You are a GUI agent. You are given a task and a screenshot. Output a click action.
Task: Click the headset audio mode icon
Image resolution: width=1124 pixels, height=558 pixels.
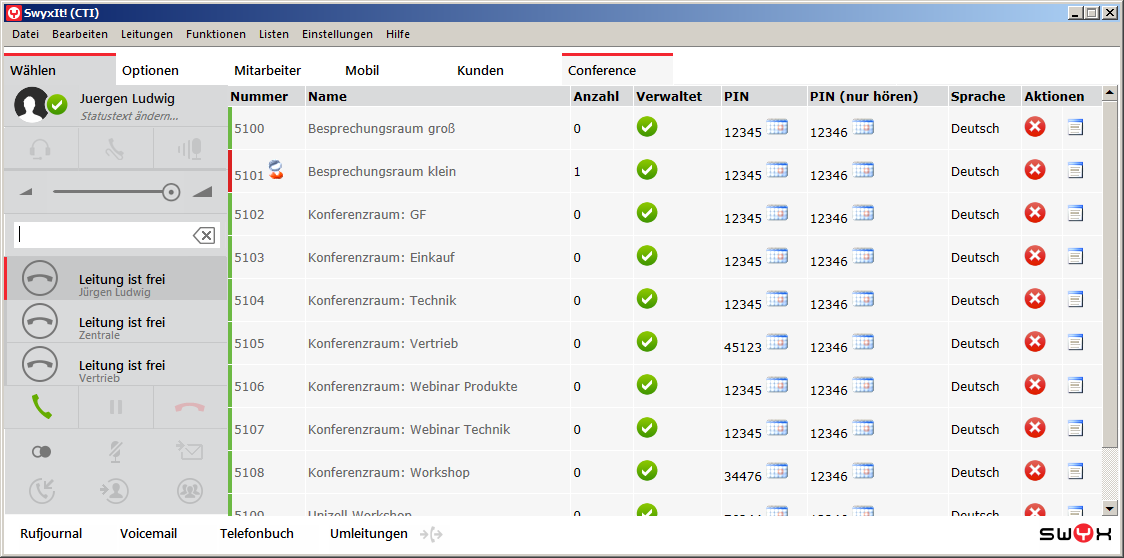tap(41, 149)
